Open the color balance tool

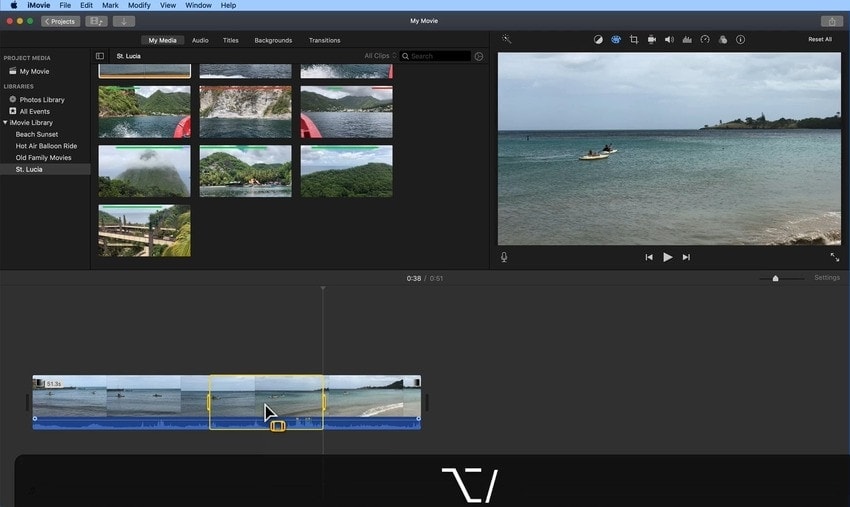[x=598, y=40]
